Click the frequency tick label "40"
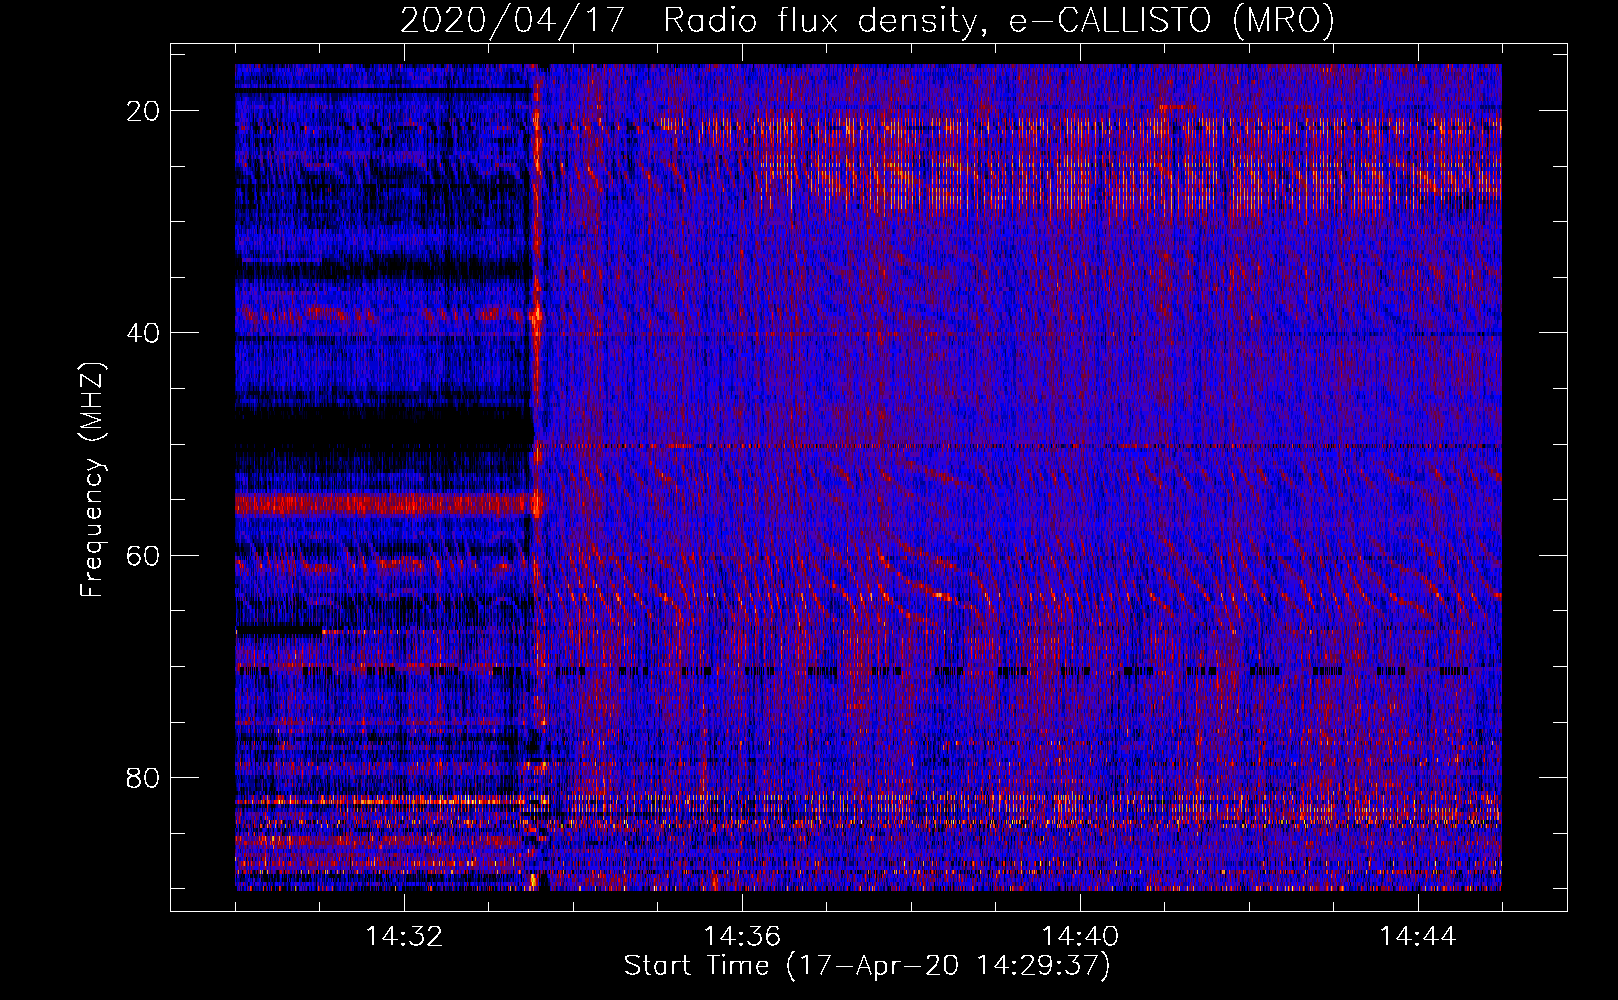This screenshot has height=1000, width=1618. coord(144,333)
